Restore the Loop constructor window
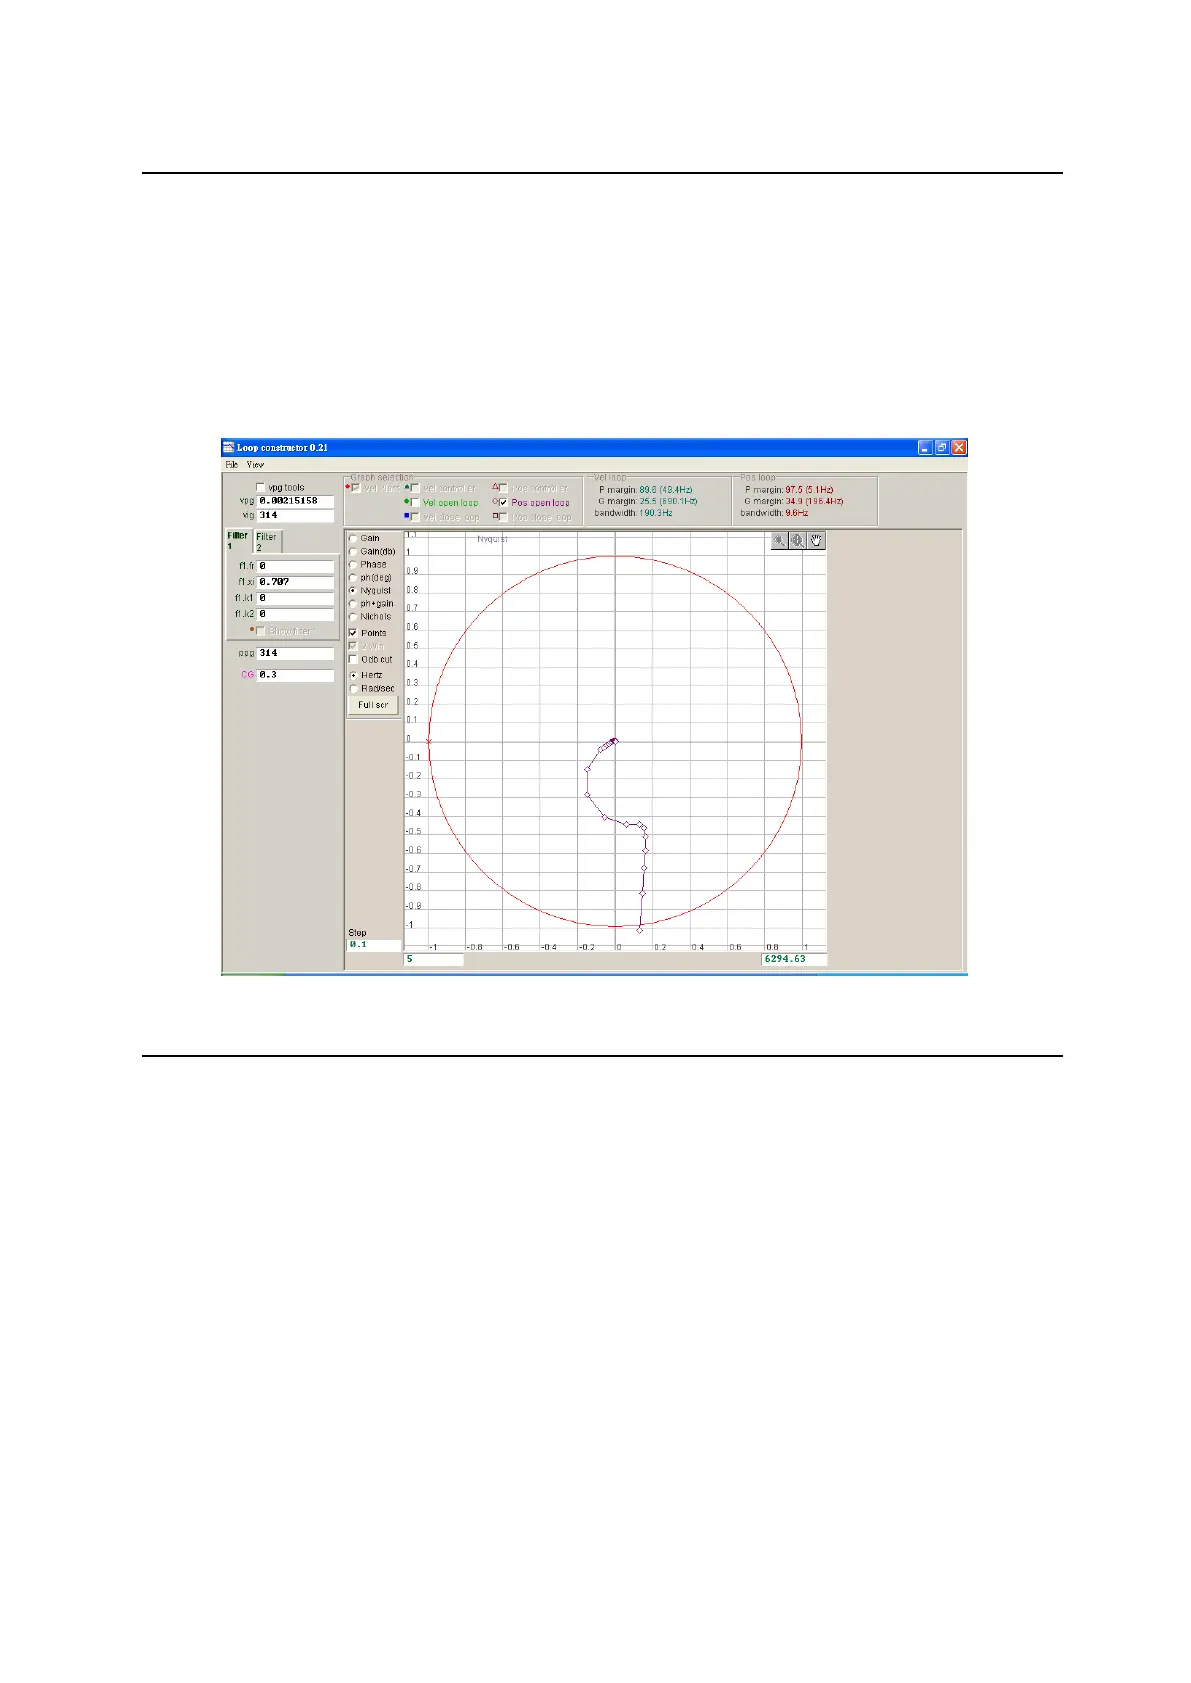 tap(942, 448)
